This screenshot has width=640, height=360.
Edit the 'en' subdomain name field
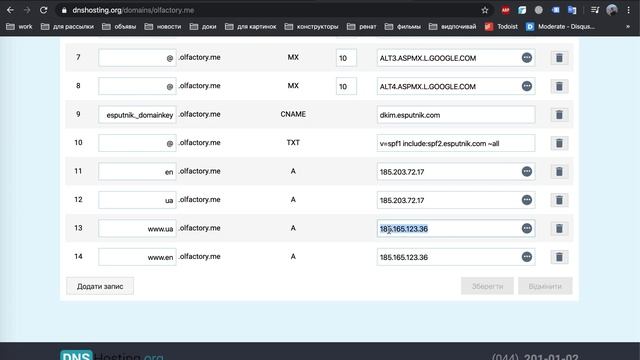137,171
